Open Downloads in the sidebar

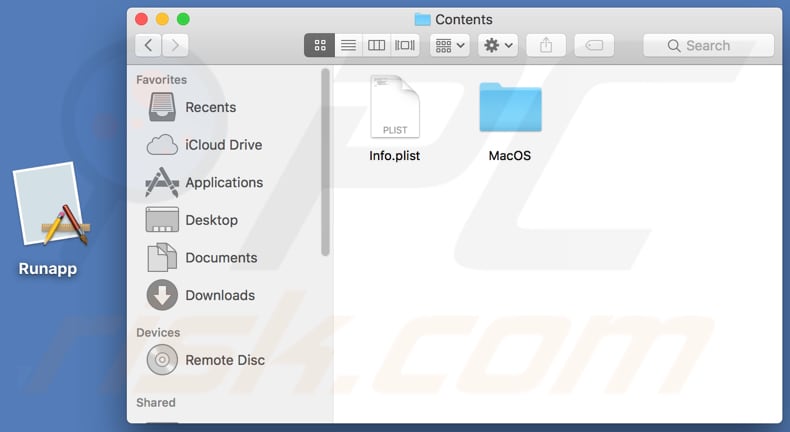tap(220, 295)
